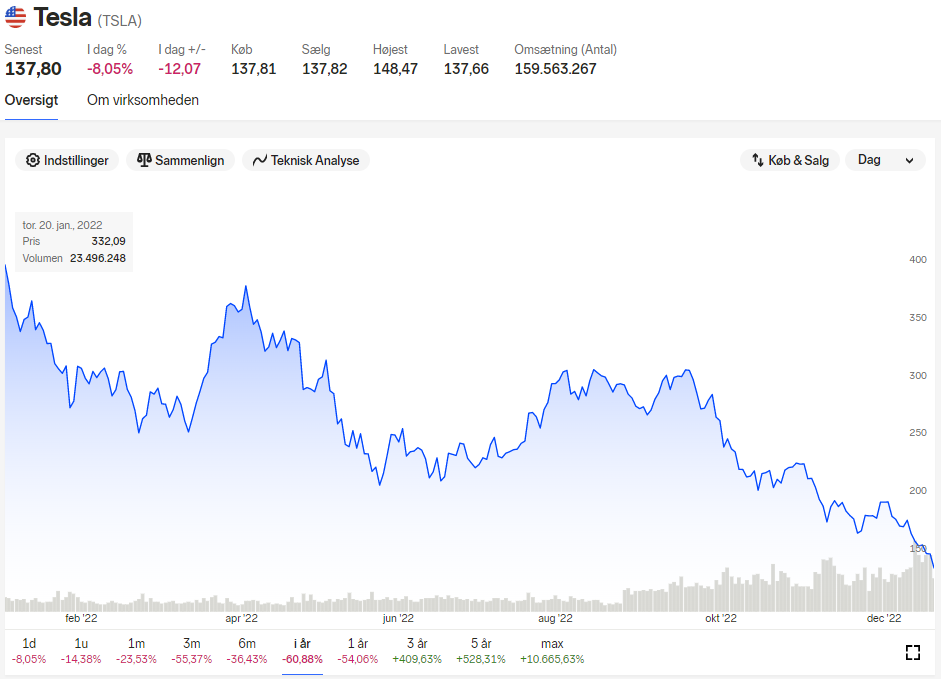Click the gear icon in Indstillinger
The width and height of the screenshot is (941, 679).
tap(32, 160)
